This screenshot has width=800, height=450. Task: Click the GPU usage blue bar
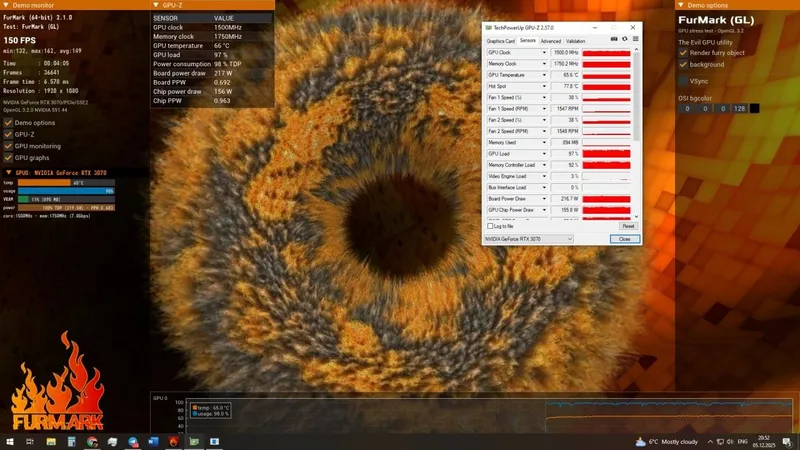coord(66,191)
